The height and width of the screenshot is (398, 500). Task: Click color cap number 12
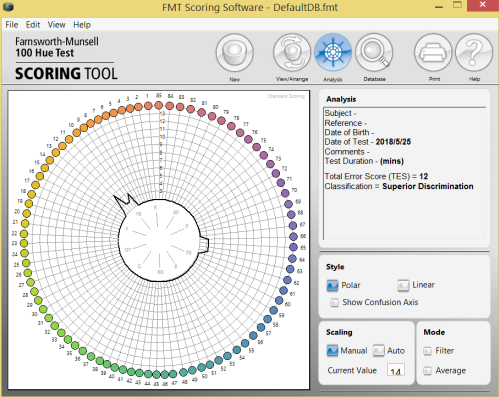click(62, 146)
